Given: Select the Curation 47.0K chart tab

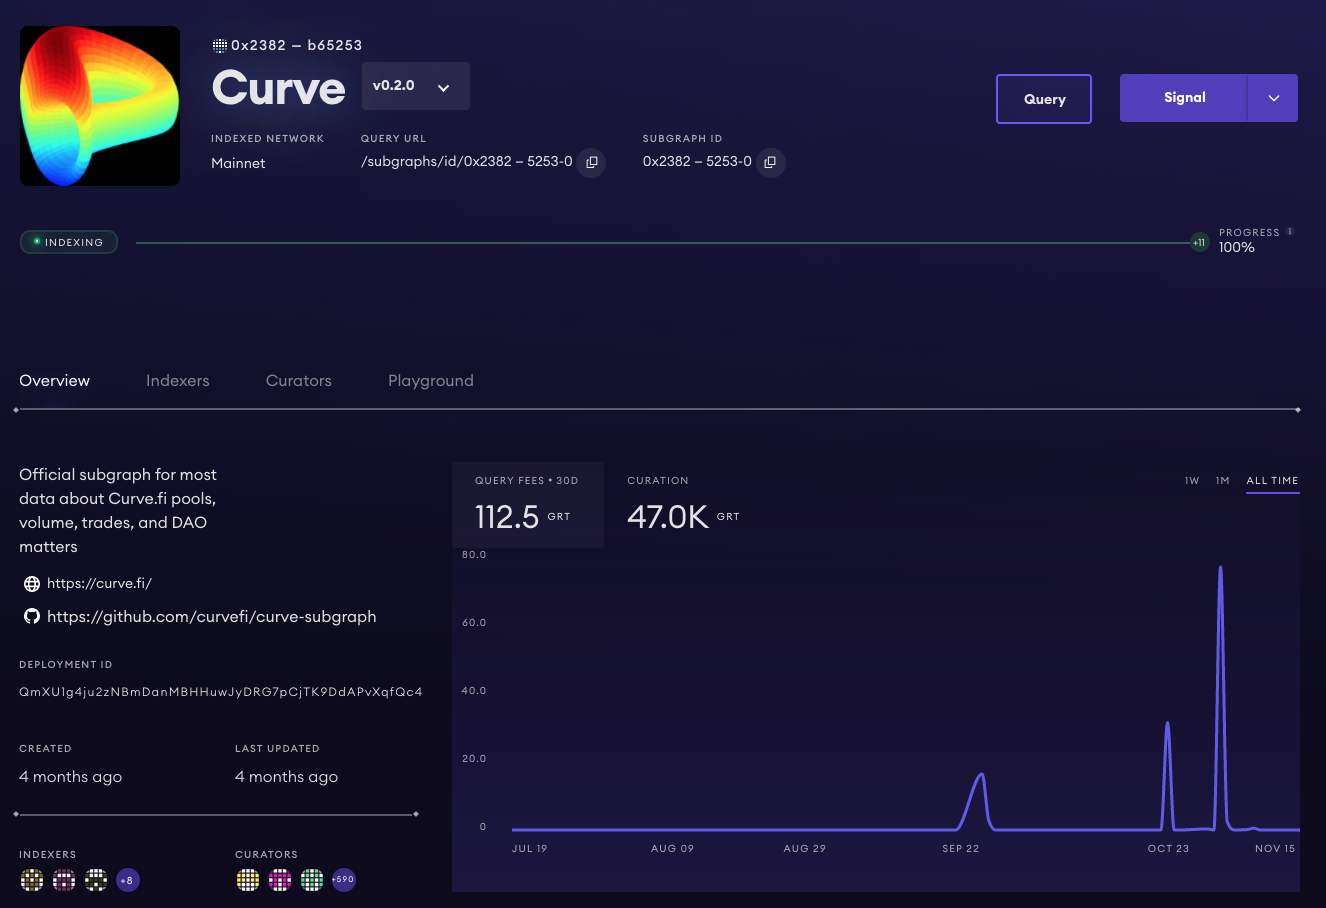Looking at the screenshot, I should (x=684, y=505).
